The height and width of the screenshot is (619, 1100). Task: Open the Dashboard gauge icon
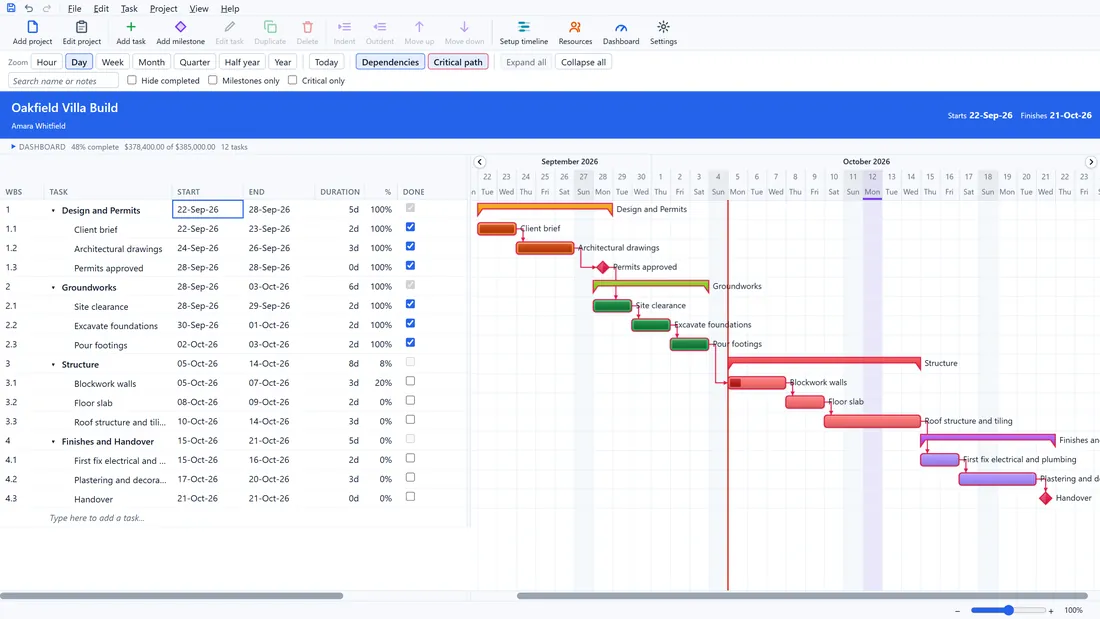621,27
